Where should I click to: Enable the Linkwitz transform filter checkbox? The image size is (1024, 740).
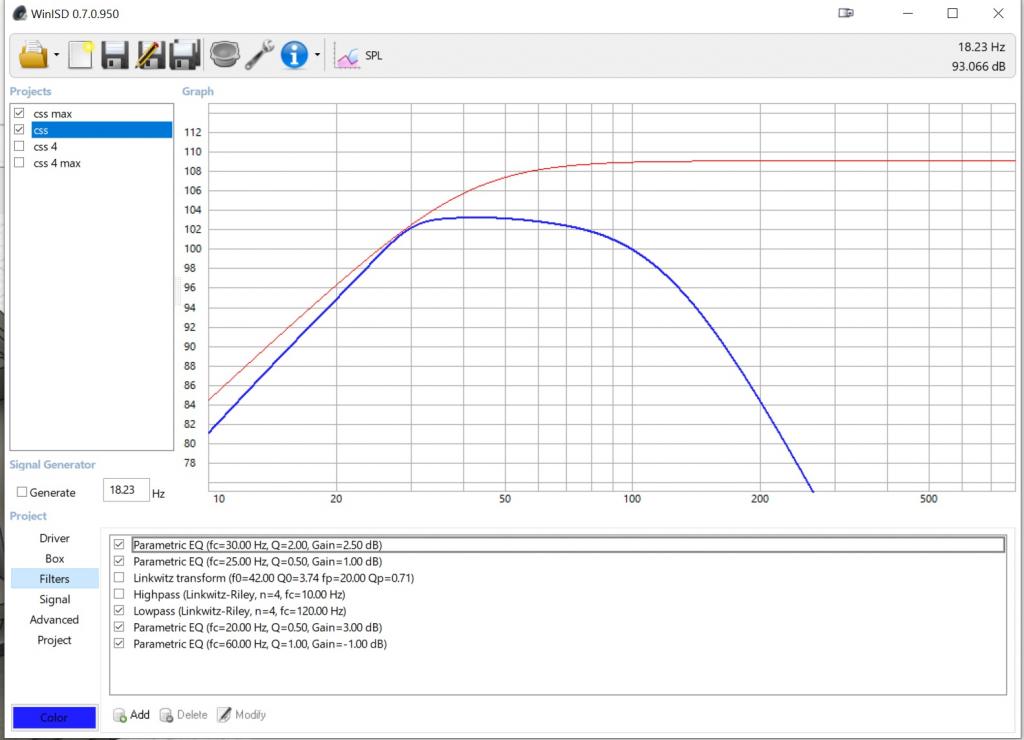[119, 577]
